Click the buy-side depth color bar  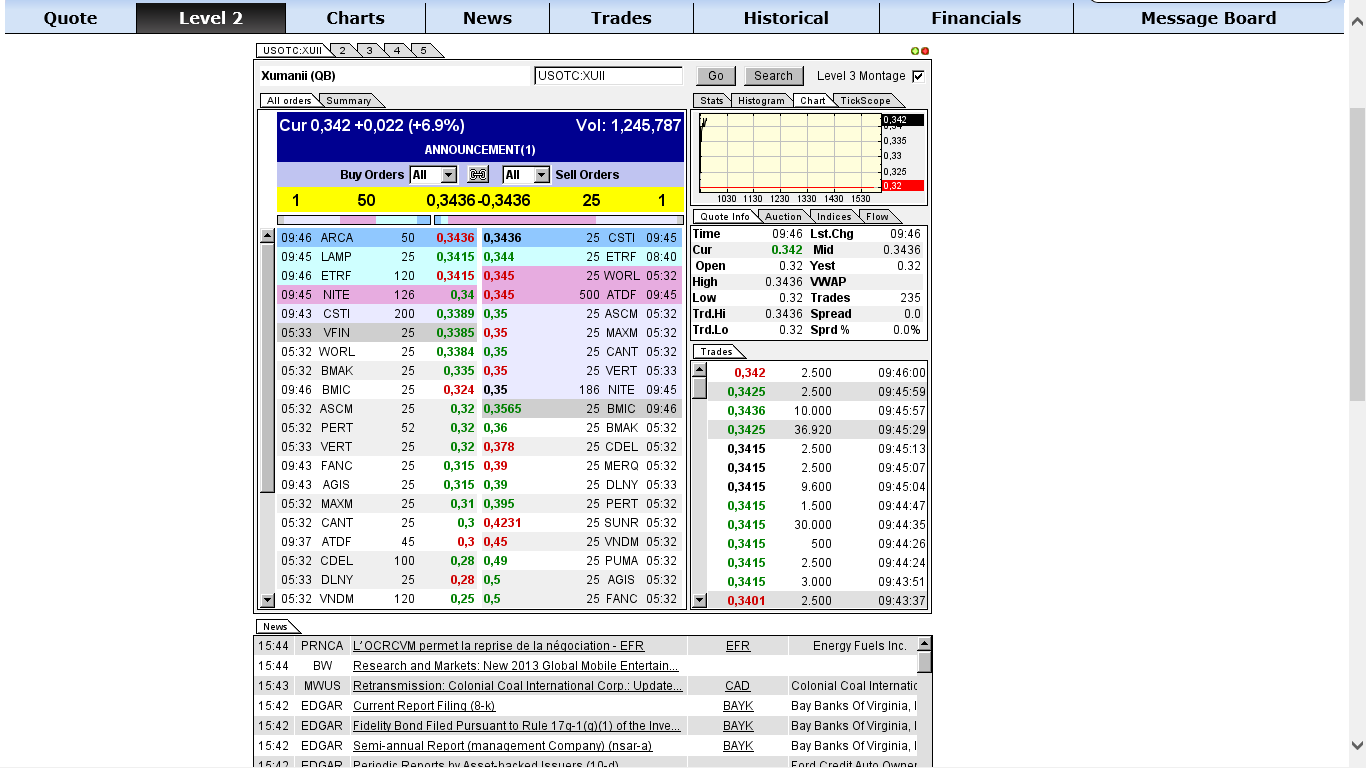354,220
